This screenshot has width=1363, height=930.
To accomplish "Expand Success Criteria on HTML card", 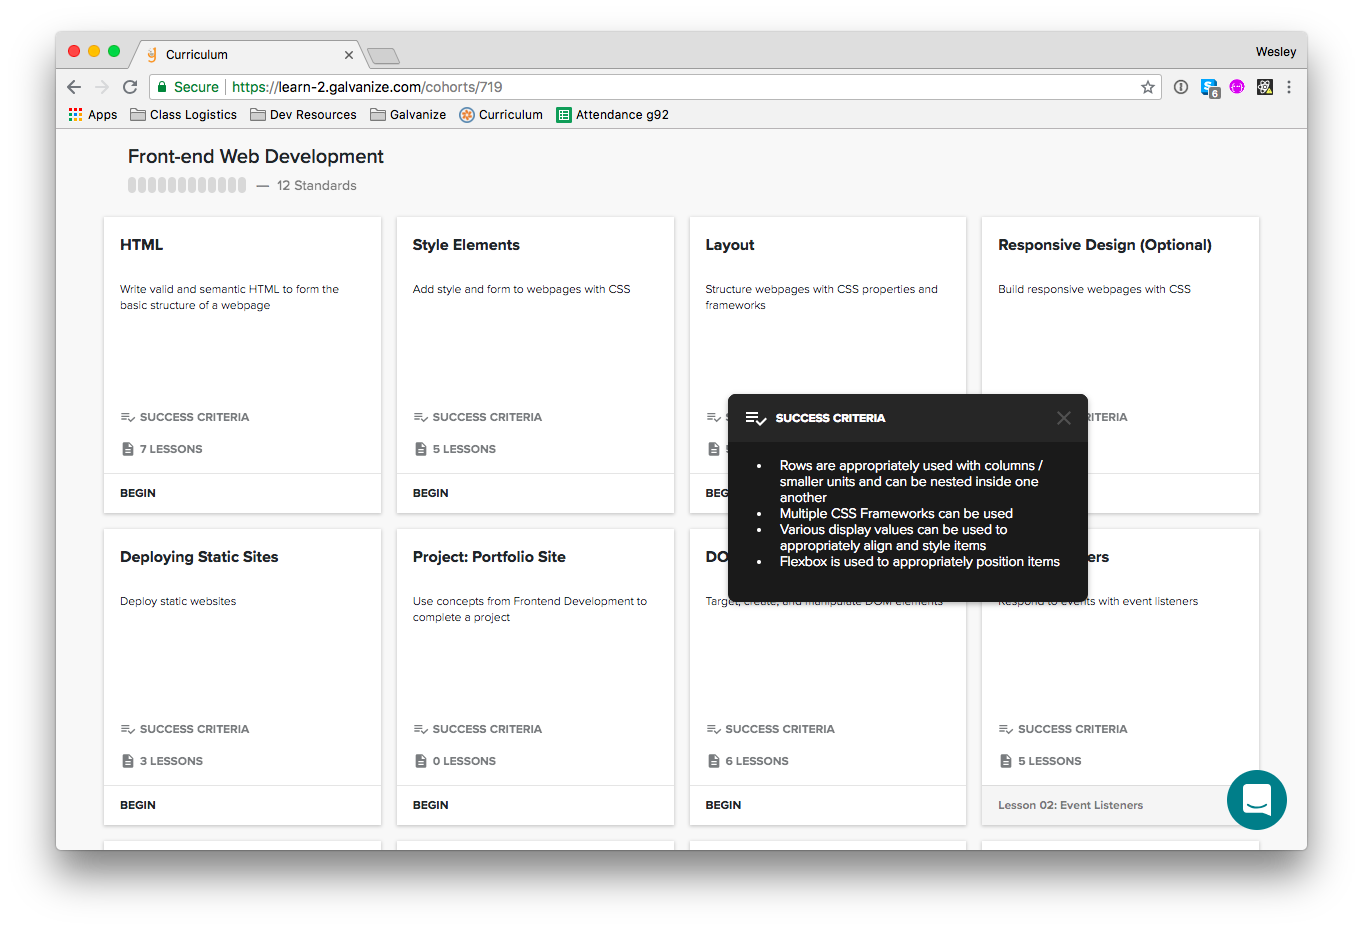I will click(x=185, y=417).
